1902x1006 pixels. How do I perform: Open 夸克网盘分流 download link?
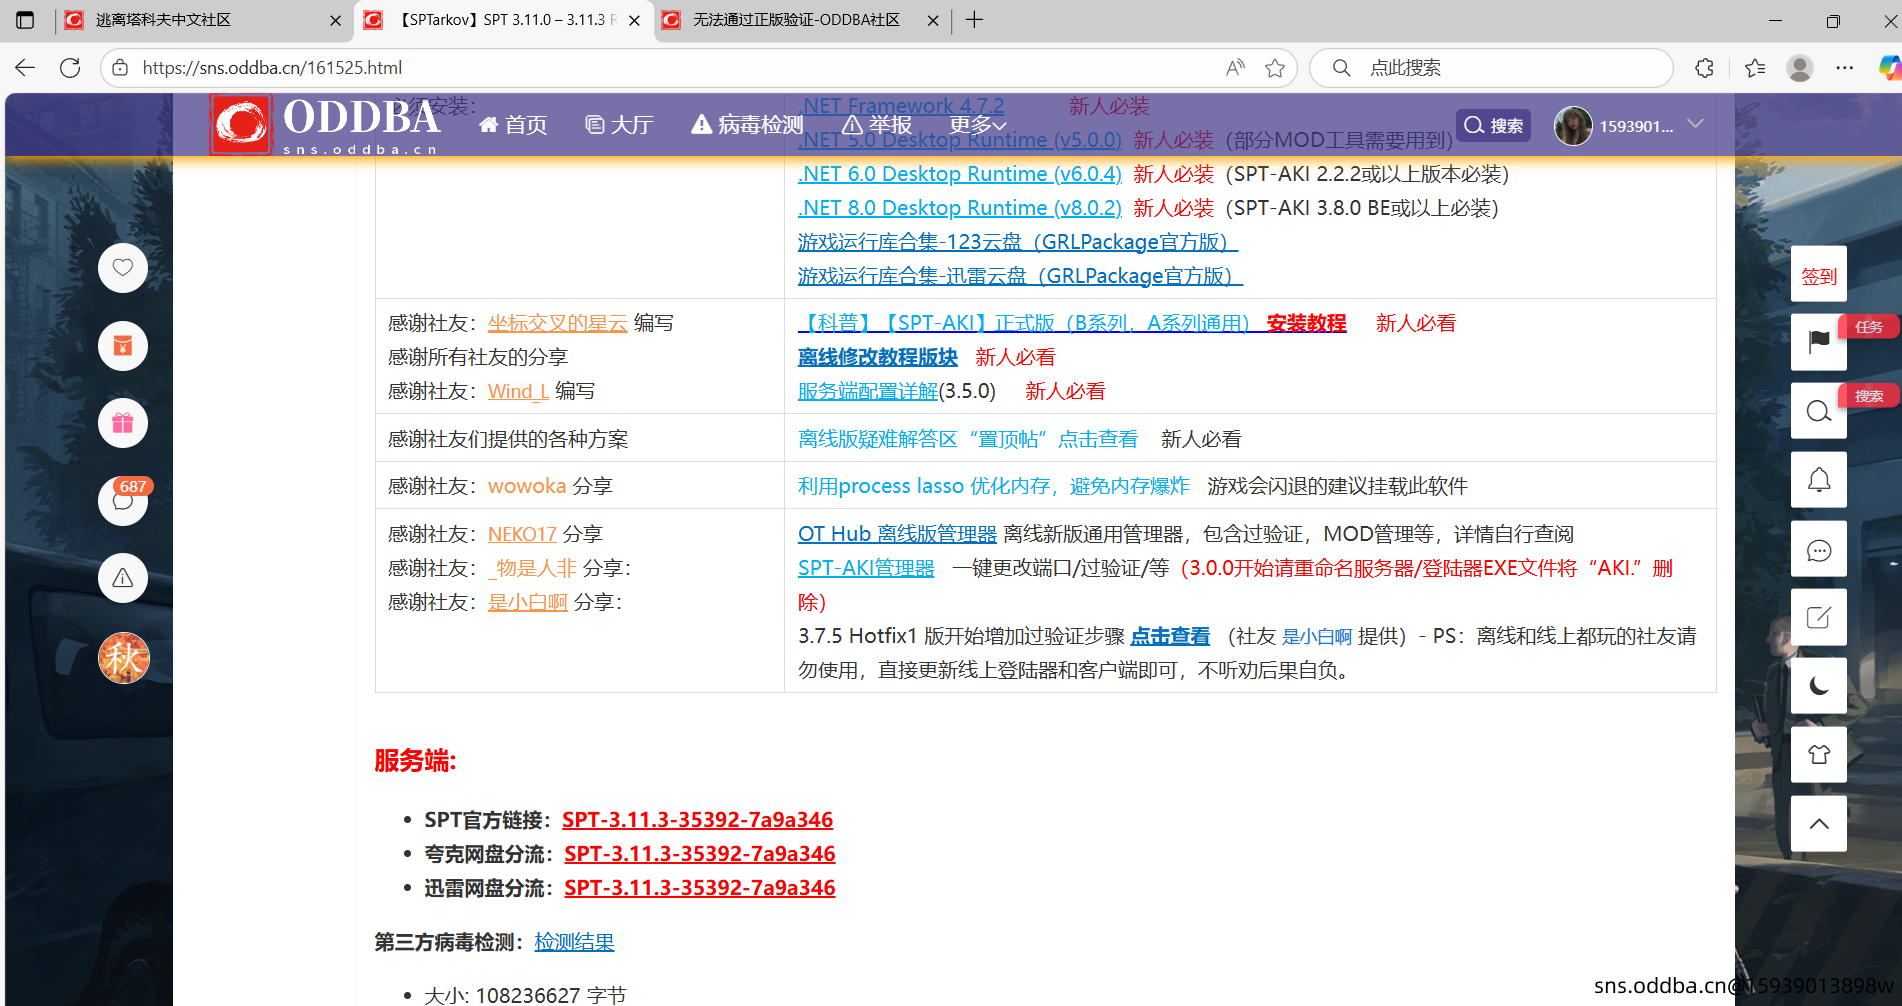click(700, 854)
